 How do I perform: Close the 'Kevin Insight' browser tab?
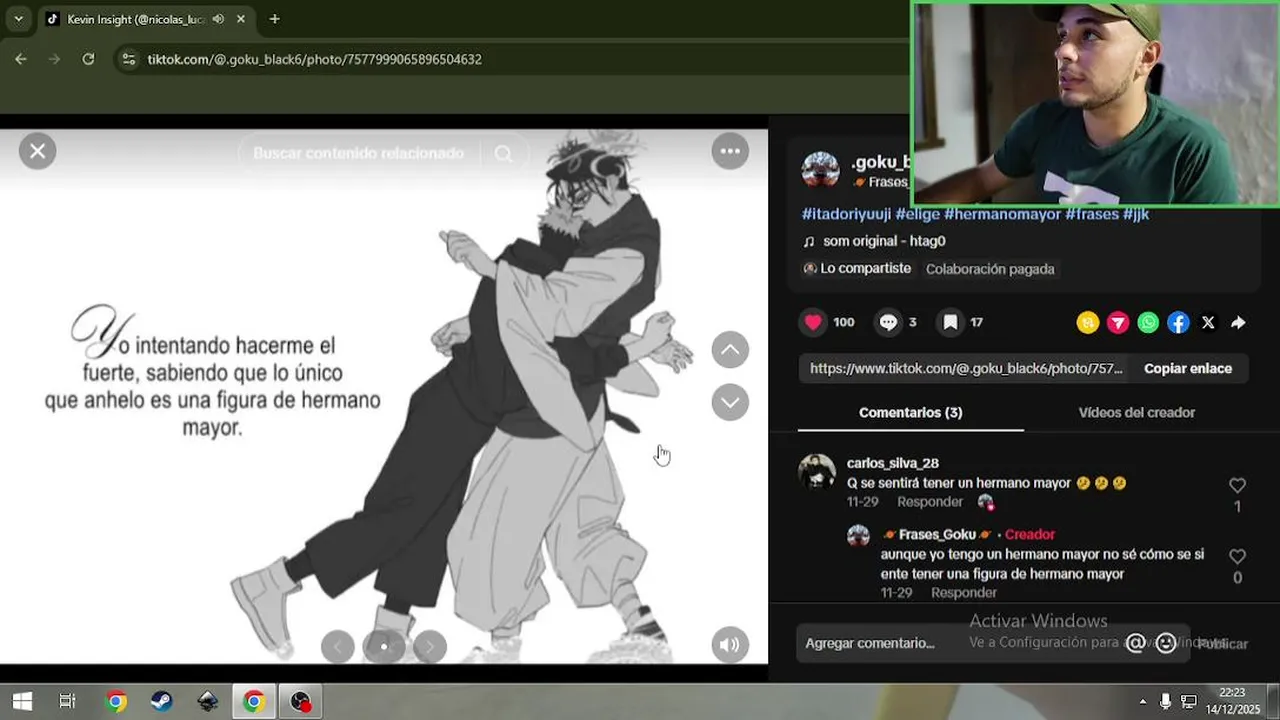(241, 19)
